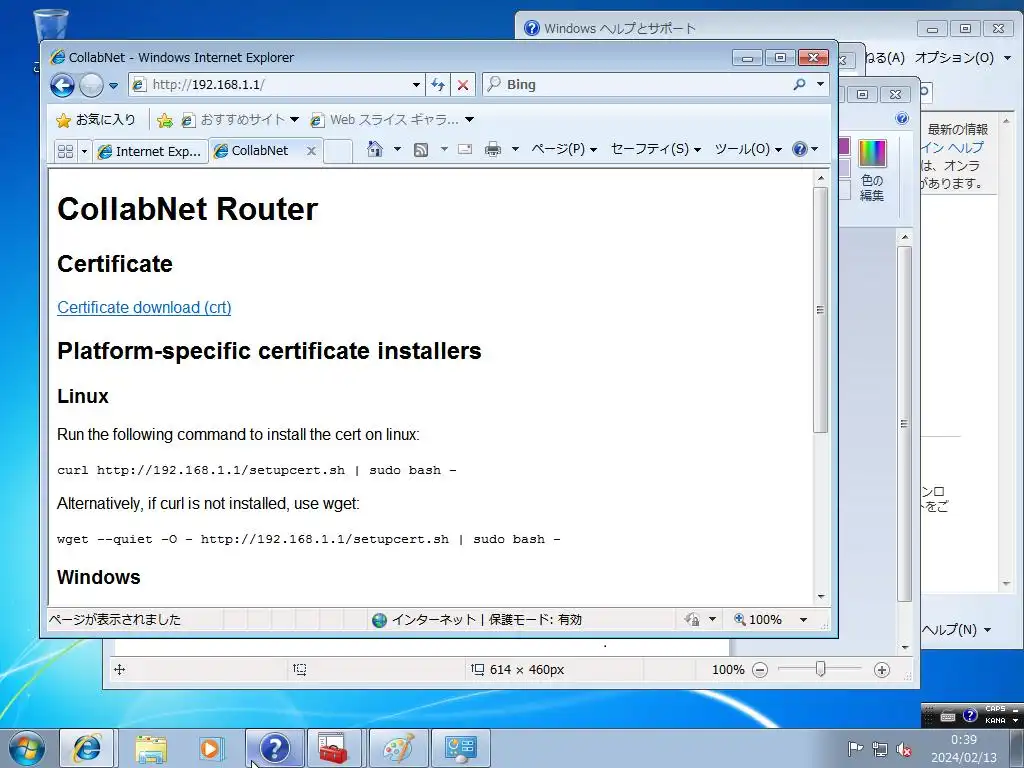Click the Paint help question mark icon
Image resolution: width=1024 pixels, height=768 pixels.
click(902, 118)
